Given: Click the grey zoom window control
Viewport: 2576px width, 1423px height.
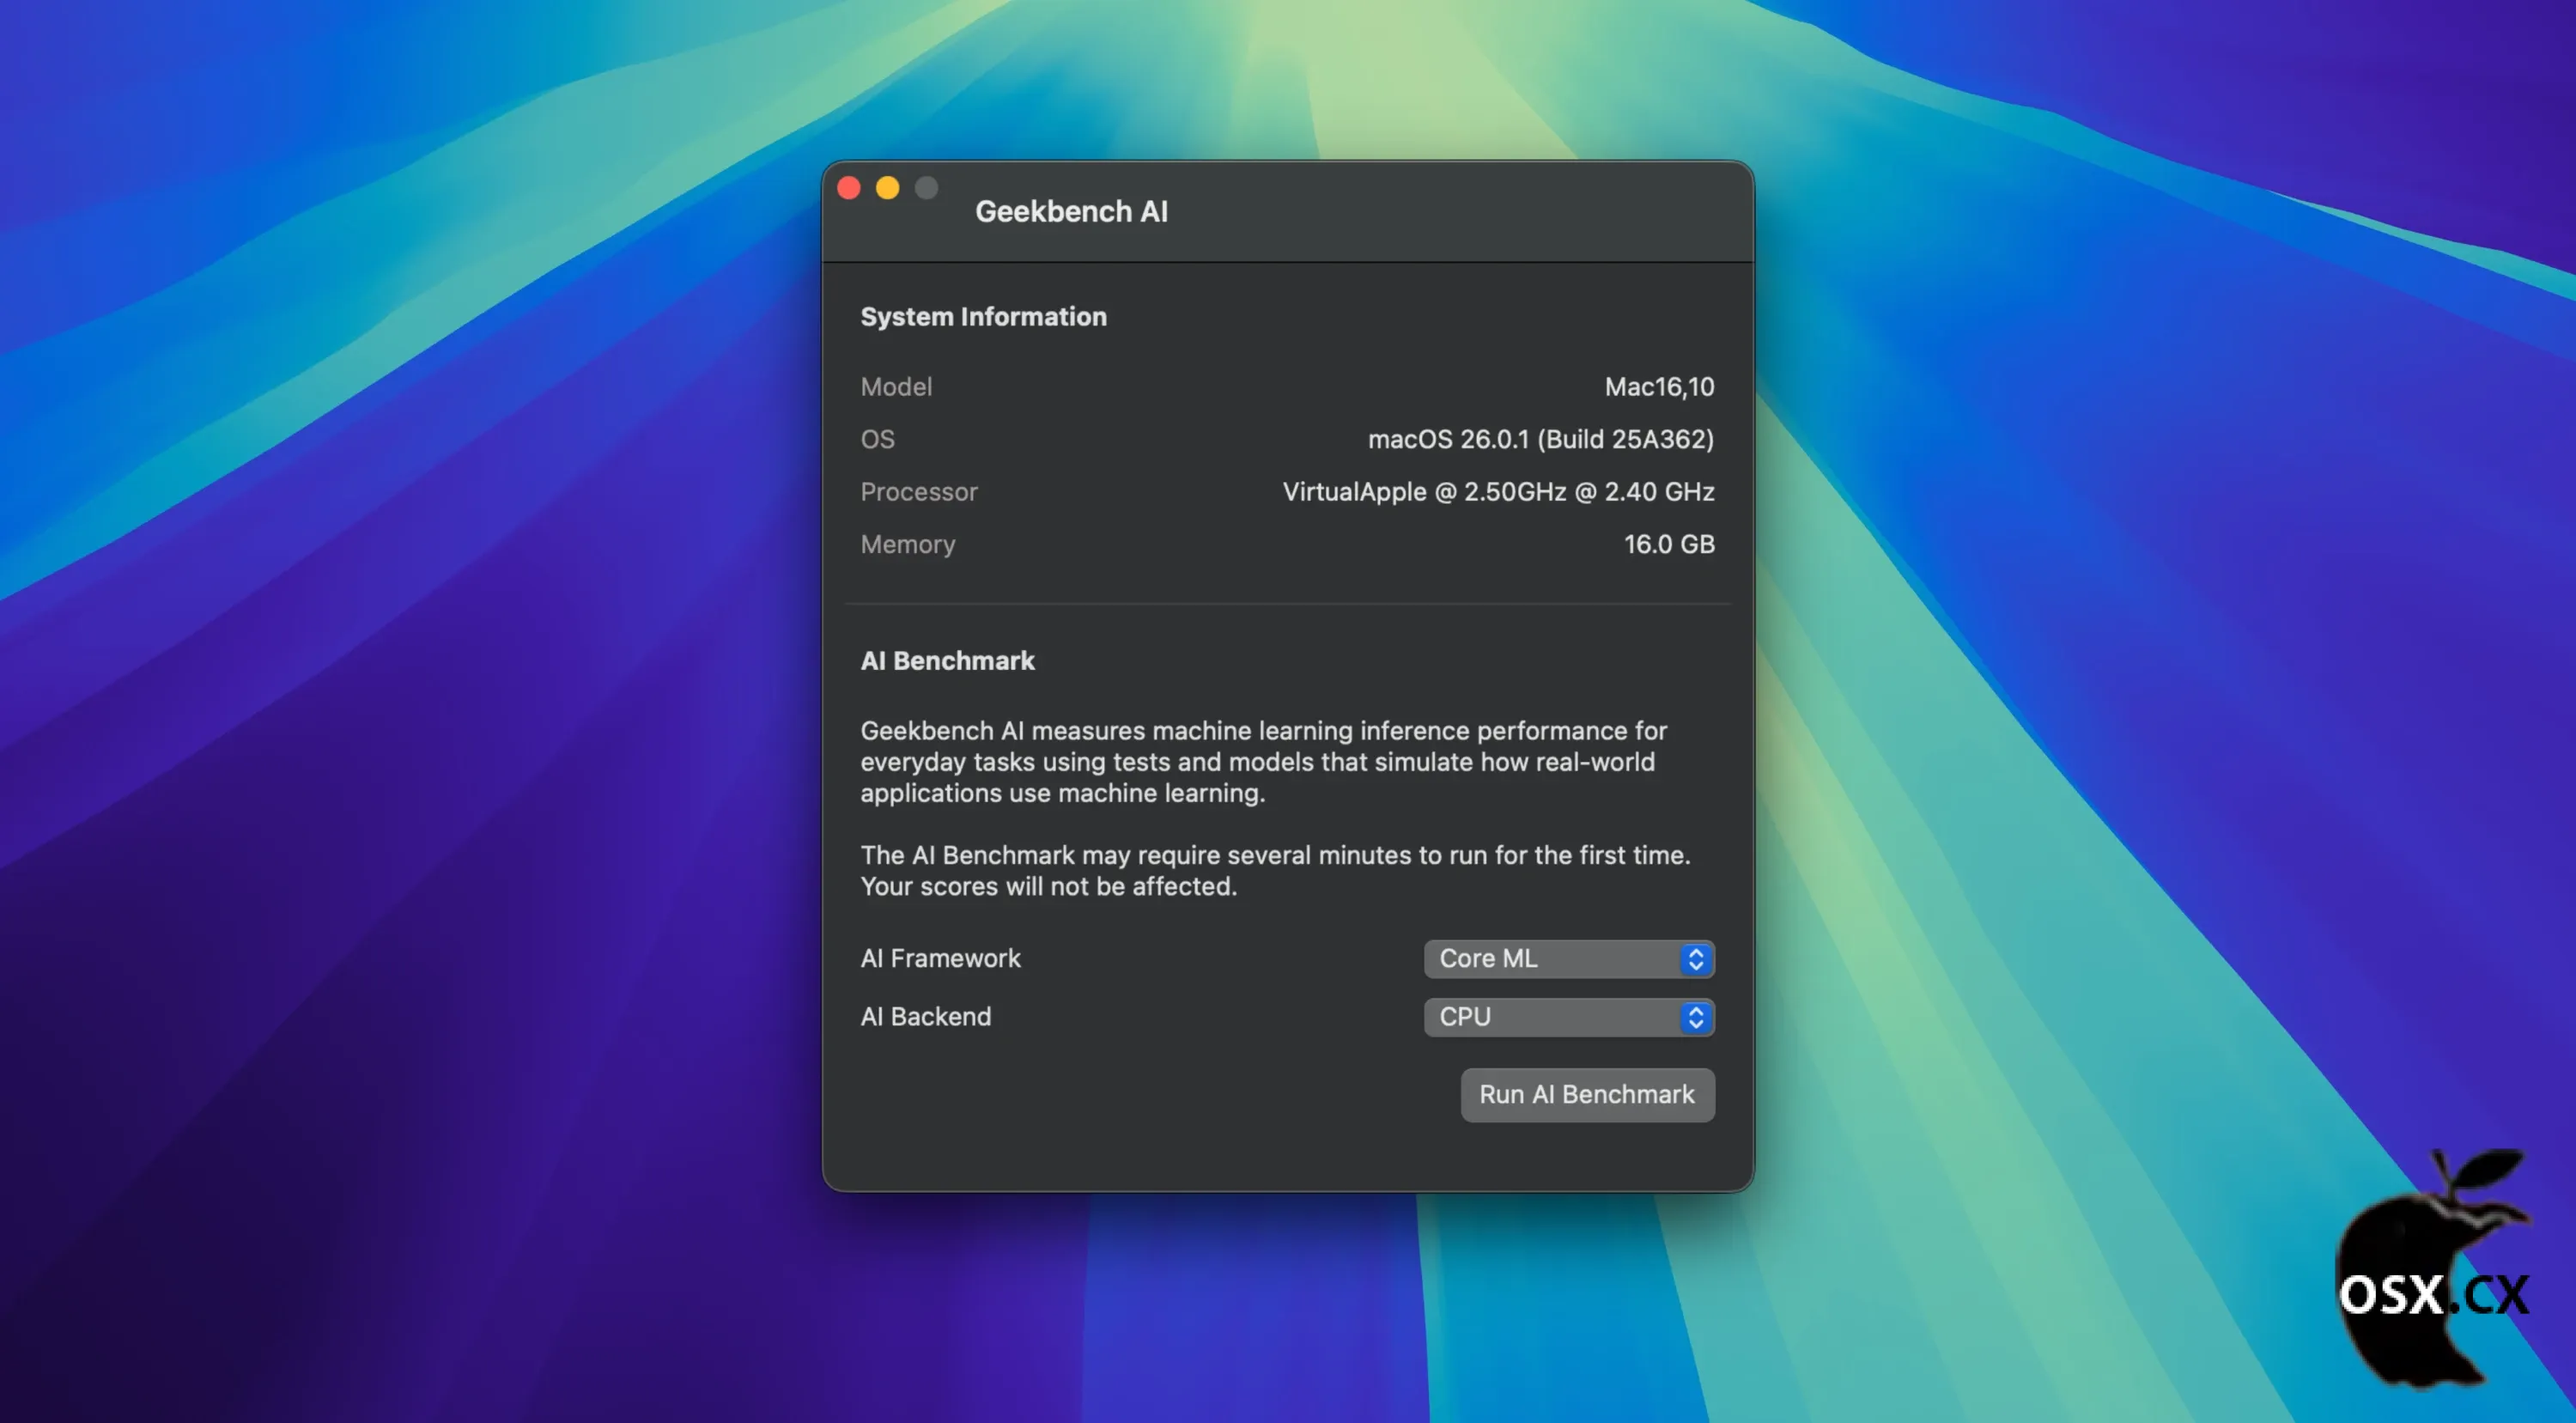Looking at the screenshot, I should coord(926,187).
